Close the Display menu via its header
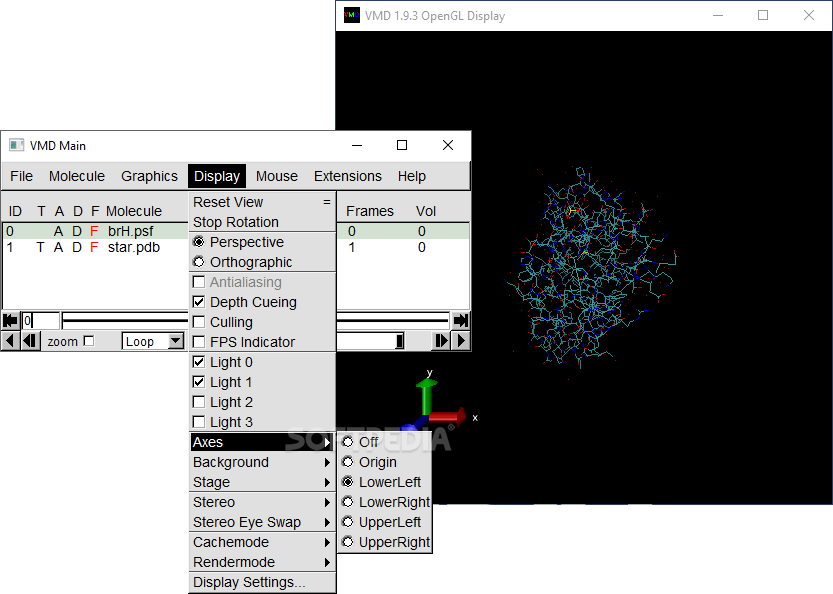Viewport: 833px width, 594px height. click(217, 176)
